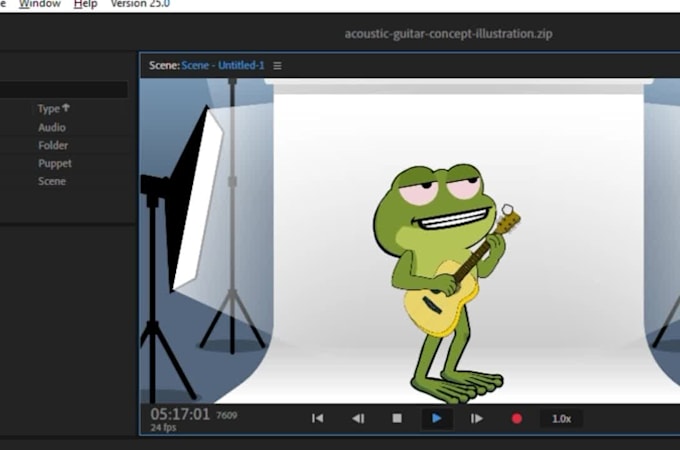Step back one frame

(358, 418)
